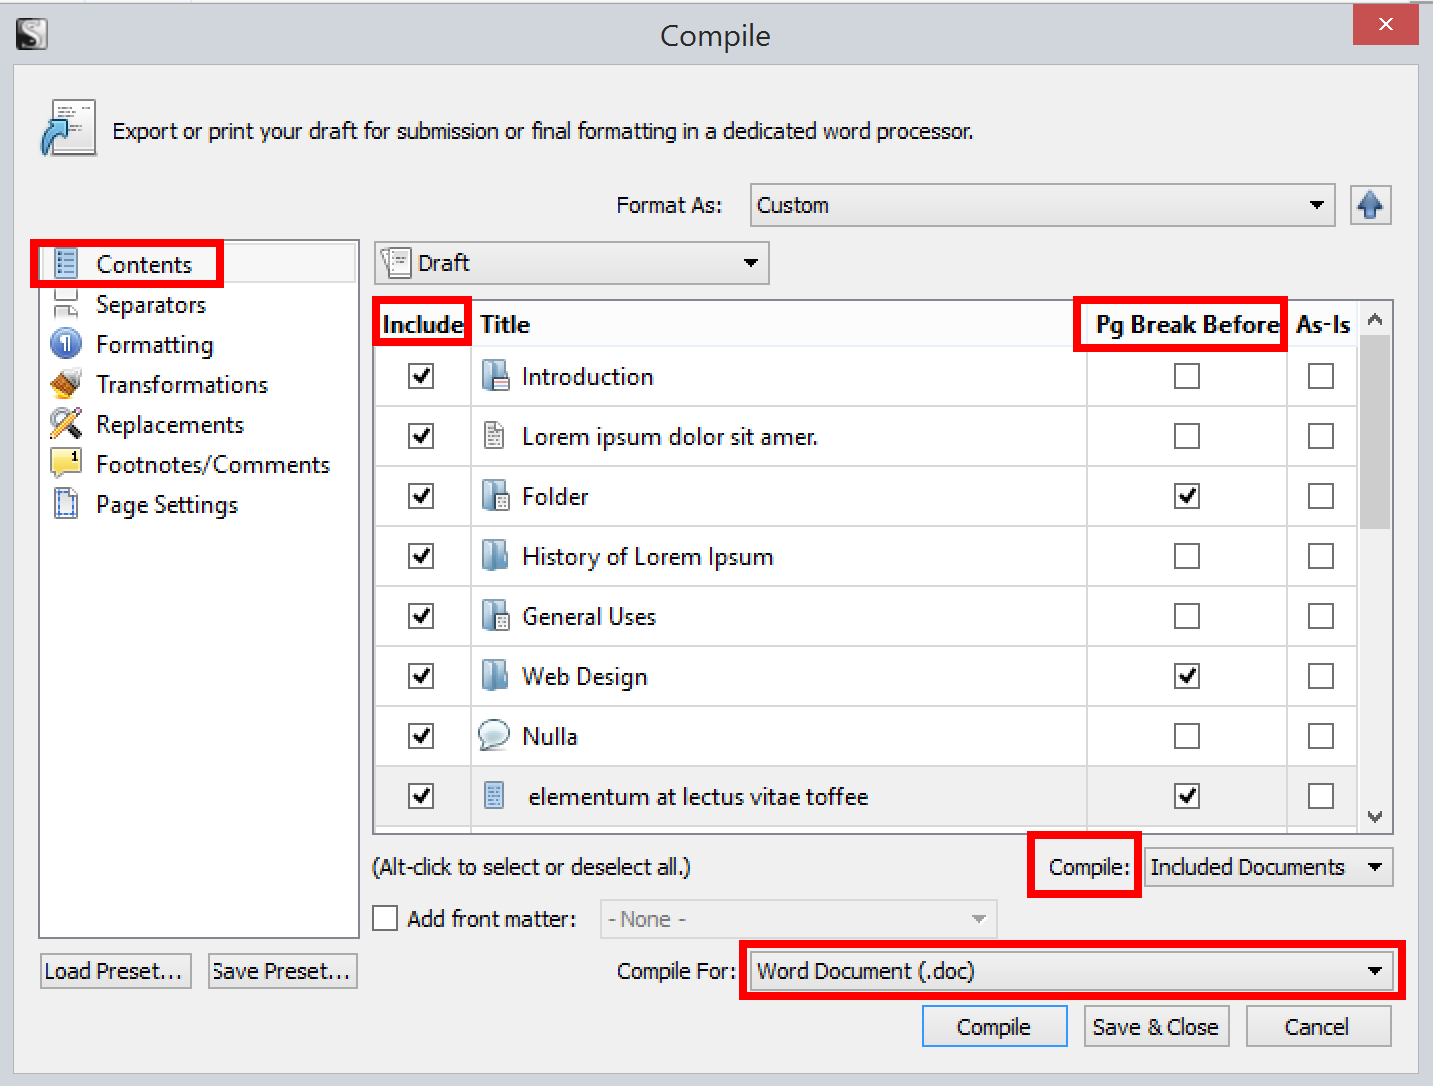Open the Compile For file type dropdown
This screenshot has height=1086, width=1433.
[1070, 971]
